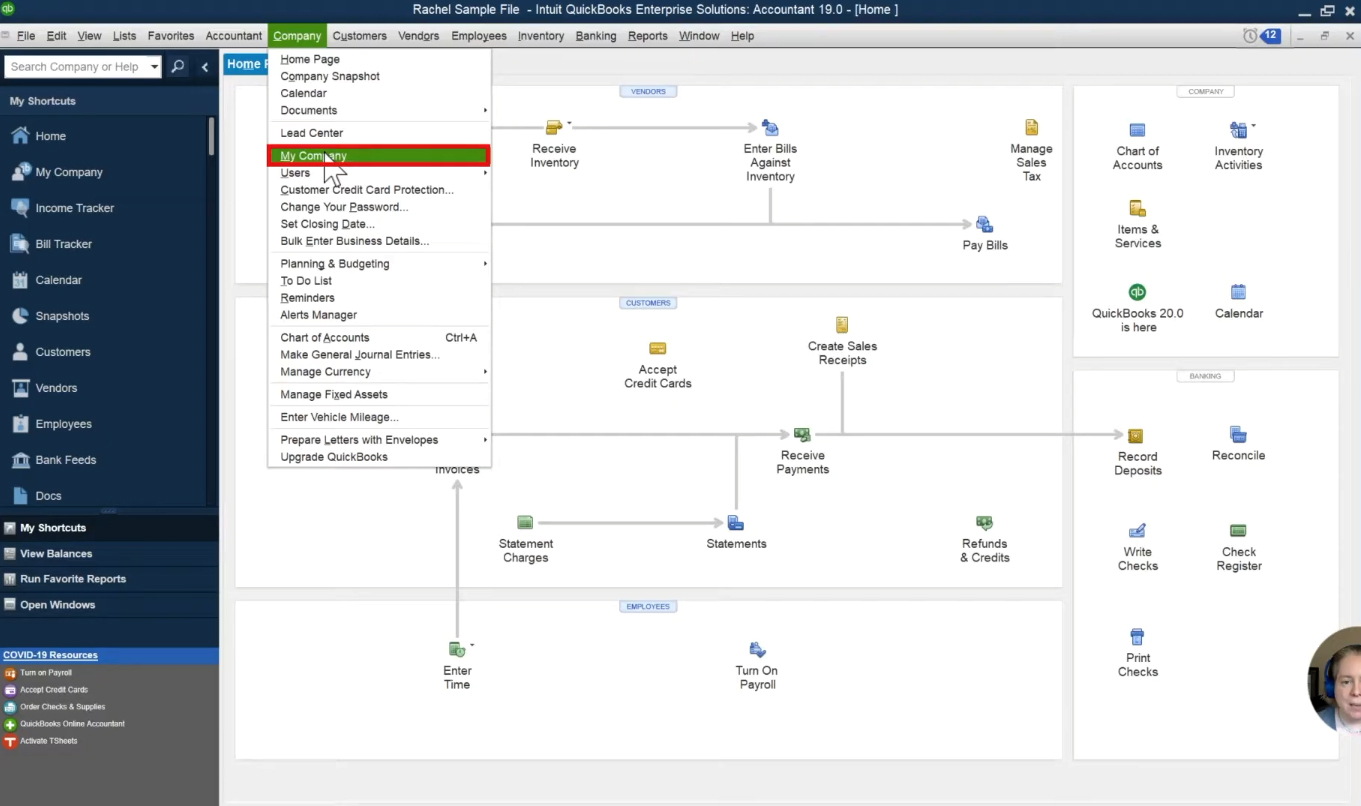Click the Statements icon
1361x806 pixels.
(x=736, y=522)
